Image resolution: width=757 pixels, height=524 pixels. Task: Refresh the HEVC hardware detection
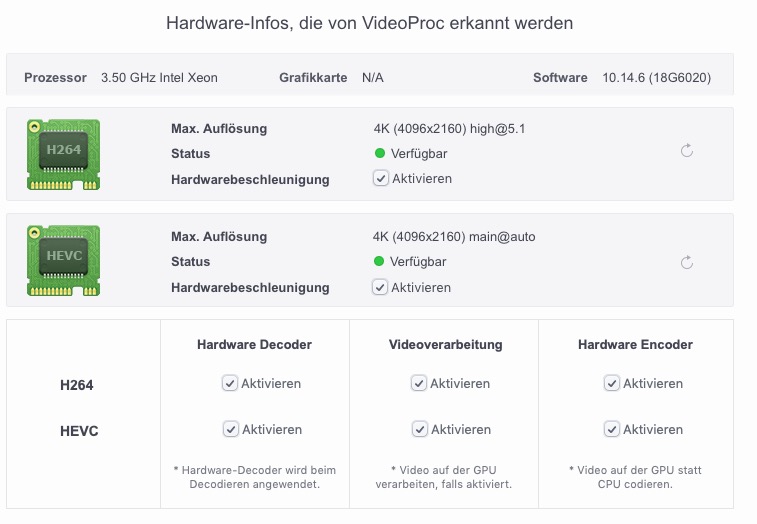pyautogui.click(x=687, y=262)
